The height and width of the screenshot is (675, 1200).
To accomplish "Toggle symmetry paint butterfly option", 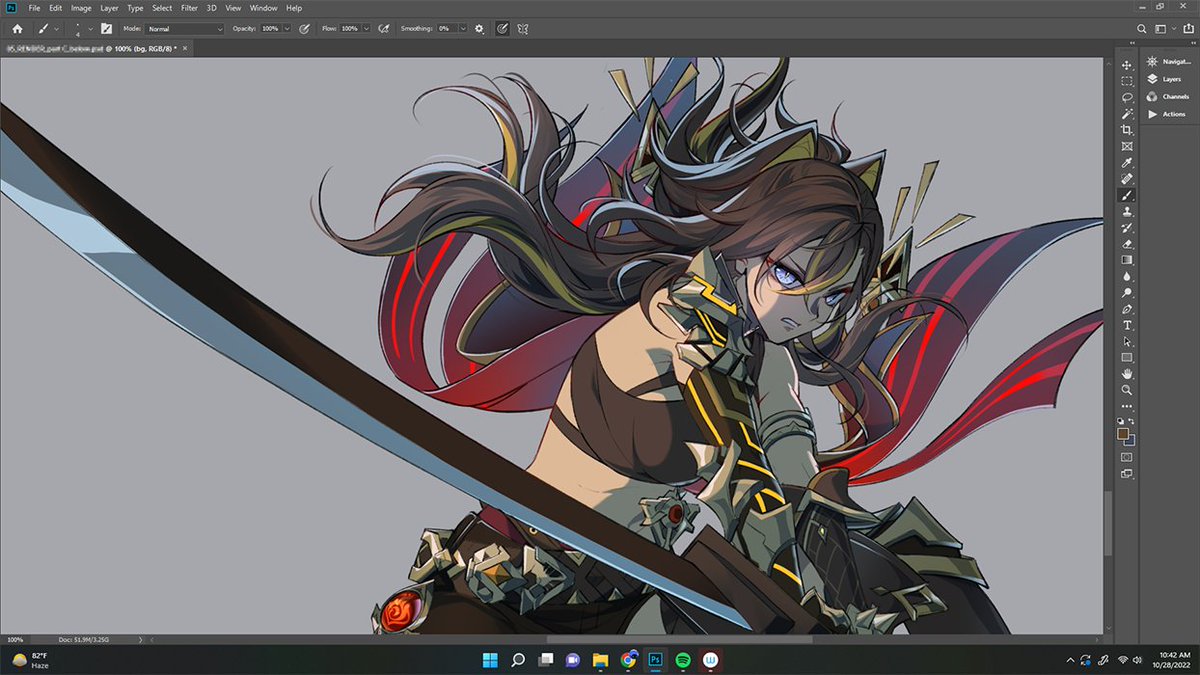I will 523,29.
